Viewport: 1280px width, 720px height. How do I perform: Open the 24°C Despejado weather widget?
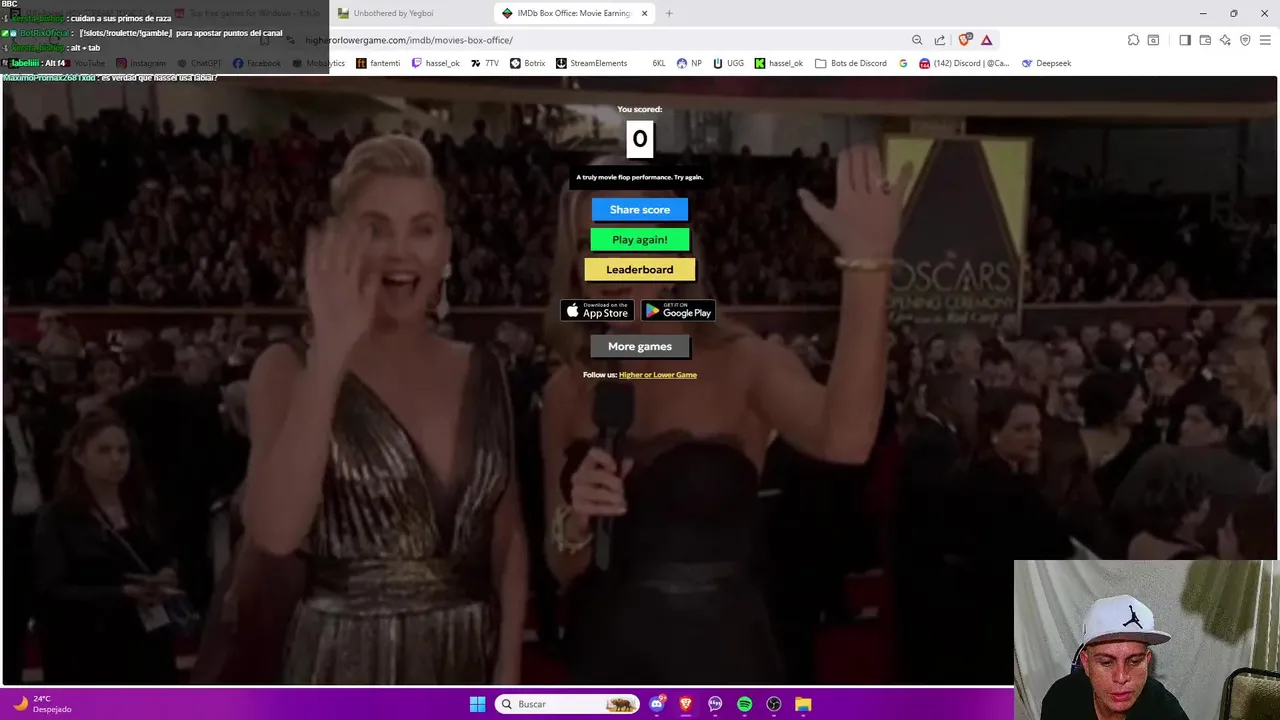(42, 704)
